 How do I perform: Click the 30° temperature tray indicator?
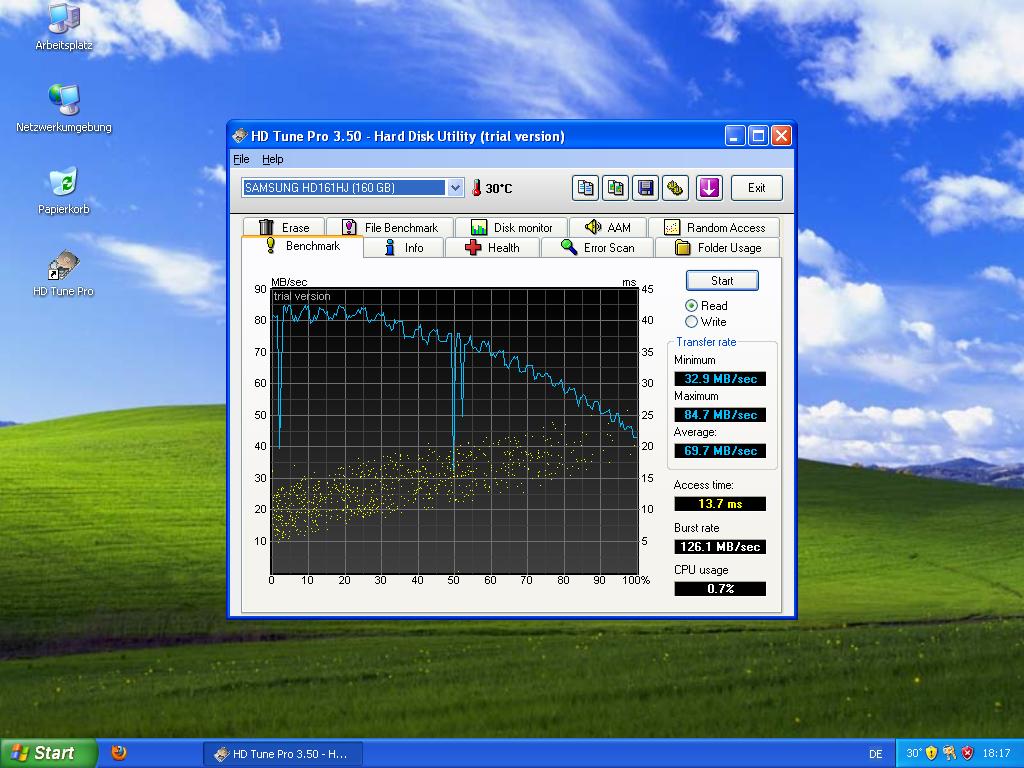click(x=914, y=754)
